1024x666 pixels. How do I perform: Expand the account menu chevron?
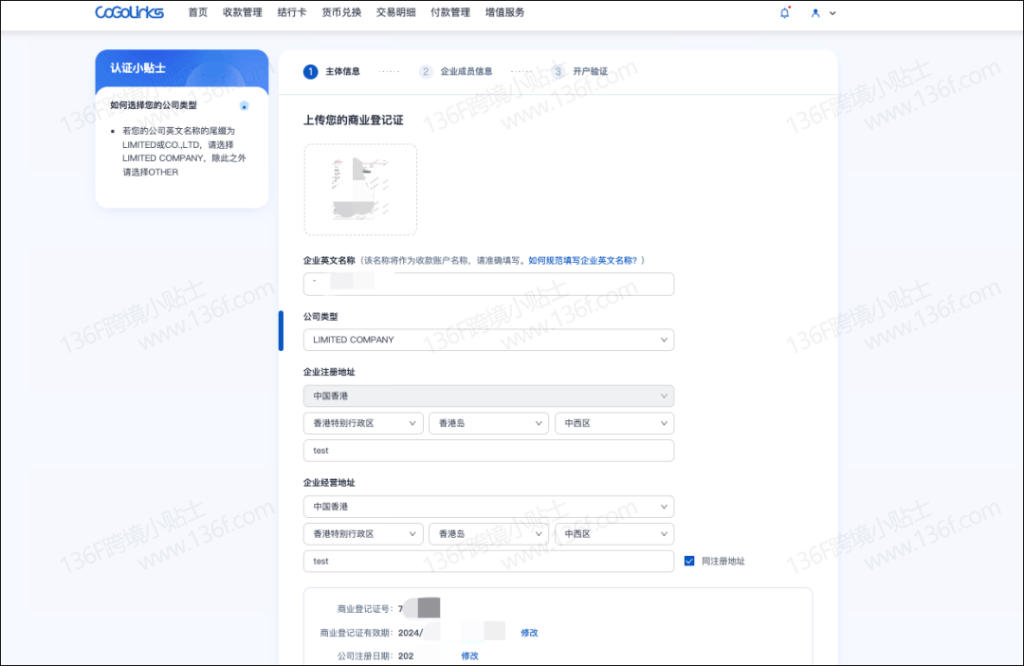(x=833, y=13)
